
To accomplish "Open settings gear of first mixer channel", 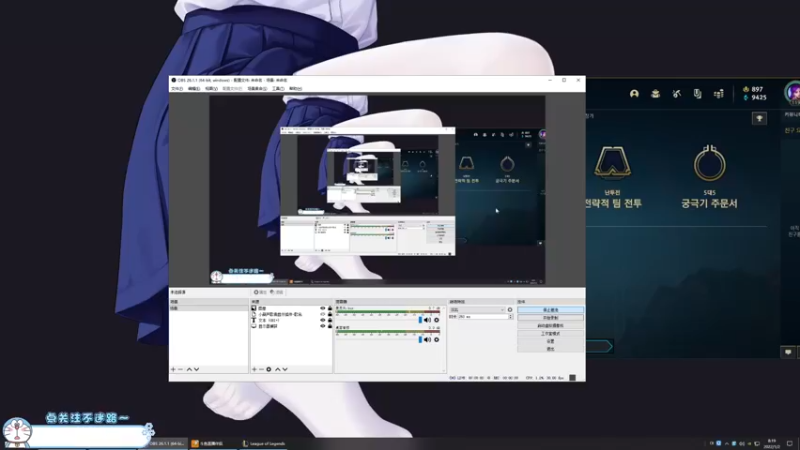I will pyautogui.click(x=436, y=320).
